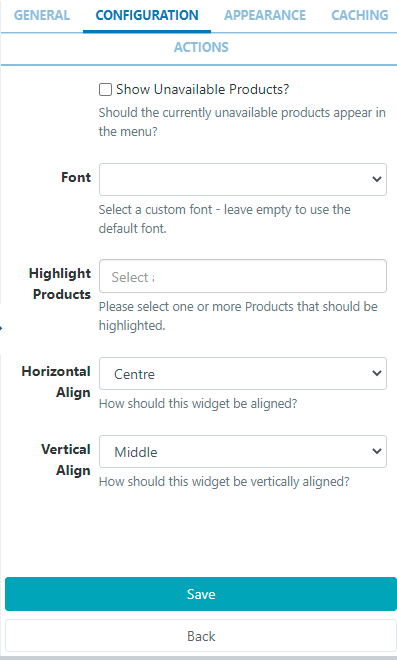Click the bold Font field label
This screenshot has width=397, height=660.
pos(76,177)
